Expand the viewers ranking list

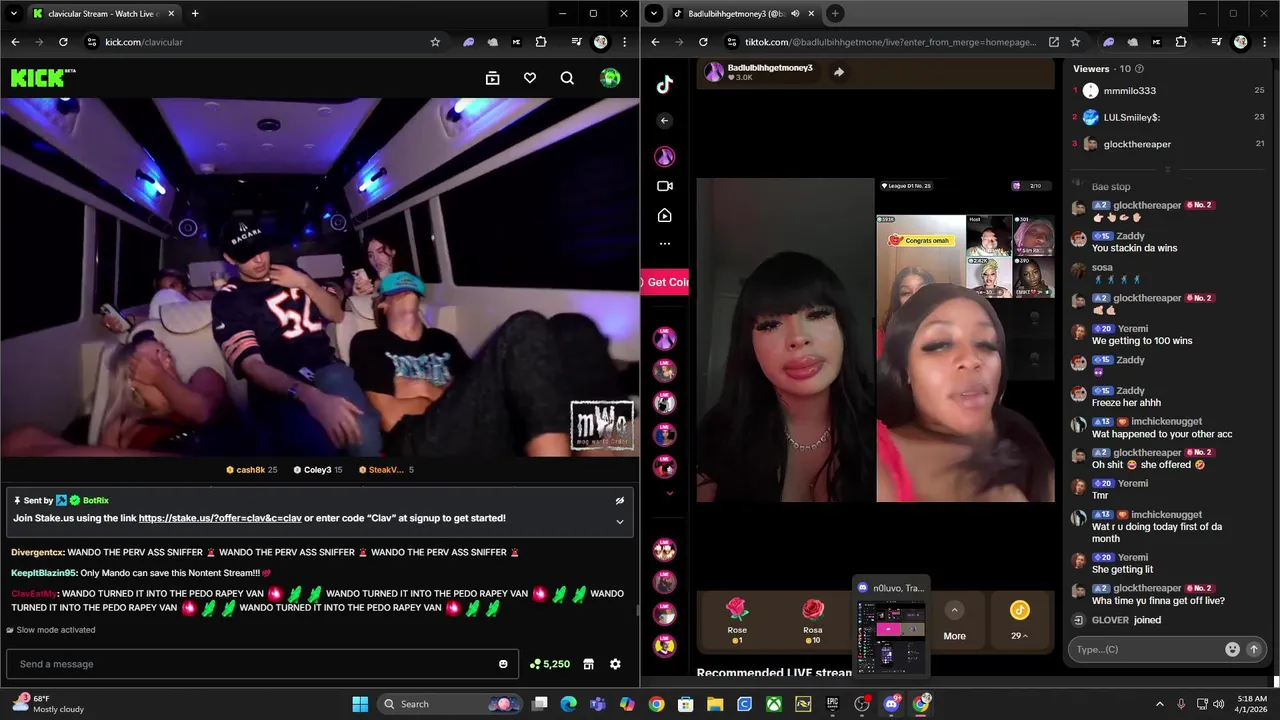(x=1167, y=169)
